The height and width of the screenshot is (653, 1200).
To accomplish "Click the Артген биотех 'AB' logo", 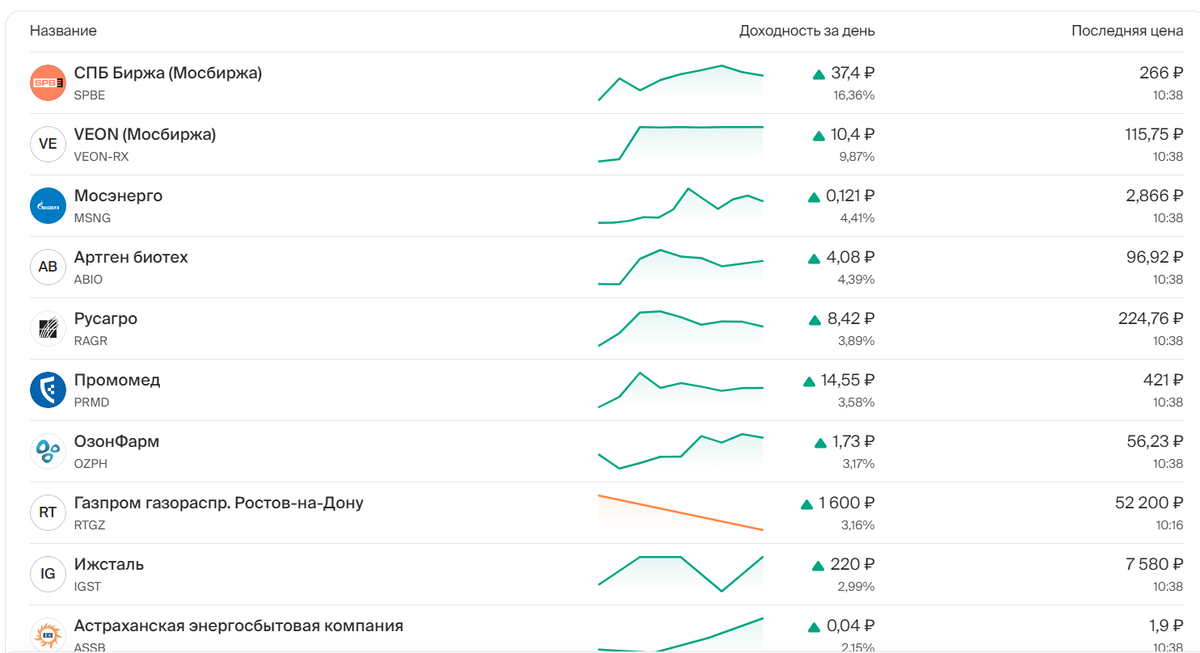I will click(x=47, y=267).
